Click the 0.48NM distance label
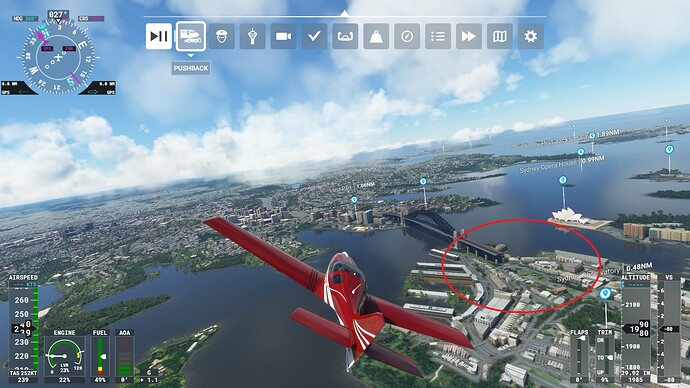 pos(639,267)
